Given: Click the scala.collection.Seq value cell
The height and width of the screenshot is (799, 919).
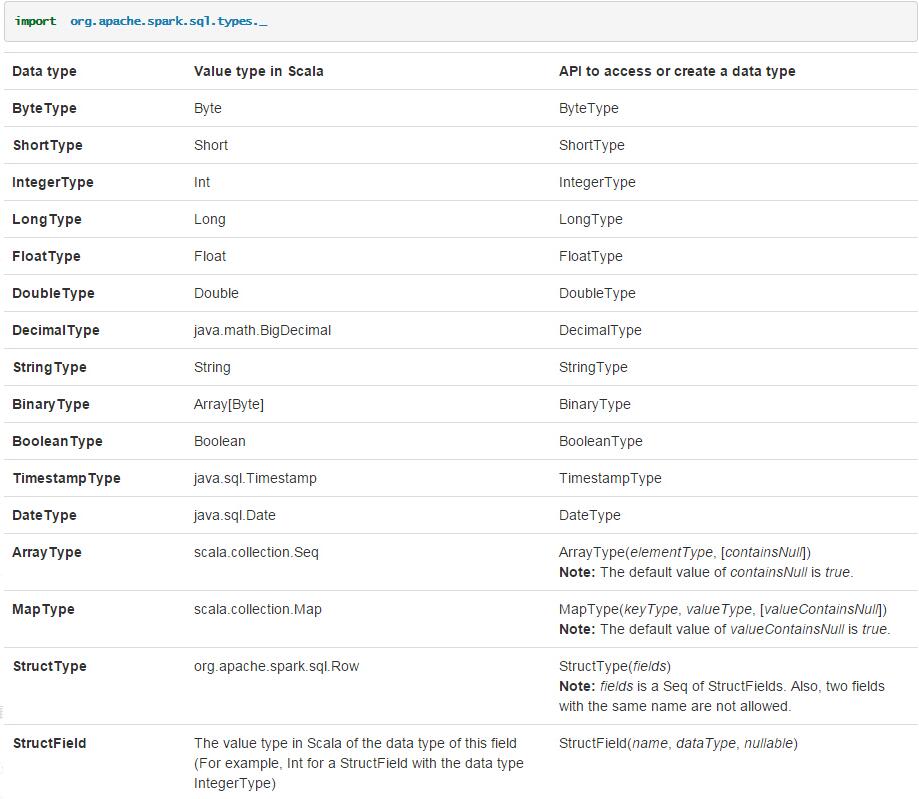Looking at the screenshot, I should 256,552.
